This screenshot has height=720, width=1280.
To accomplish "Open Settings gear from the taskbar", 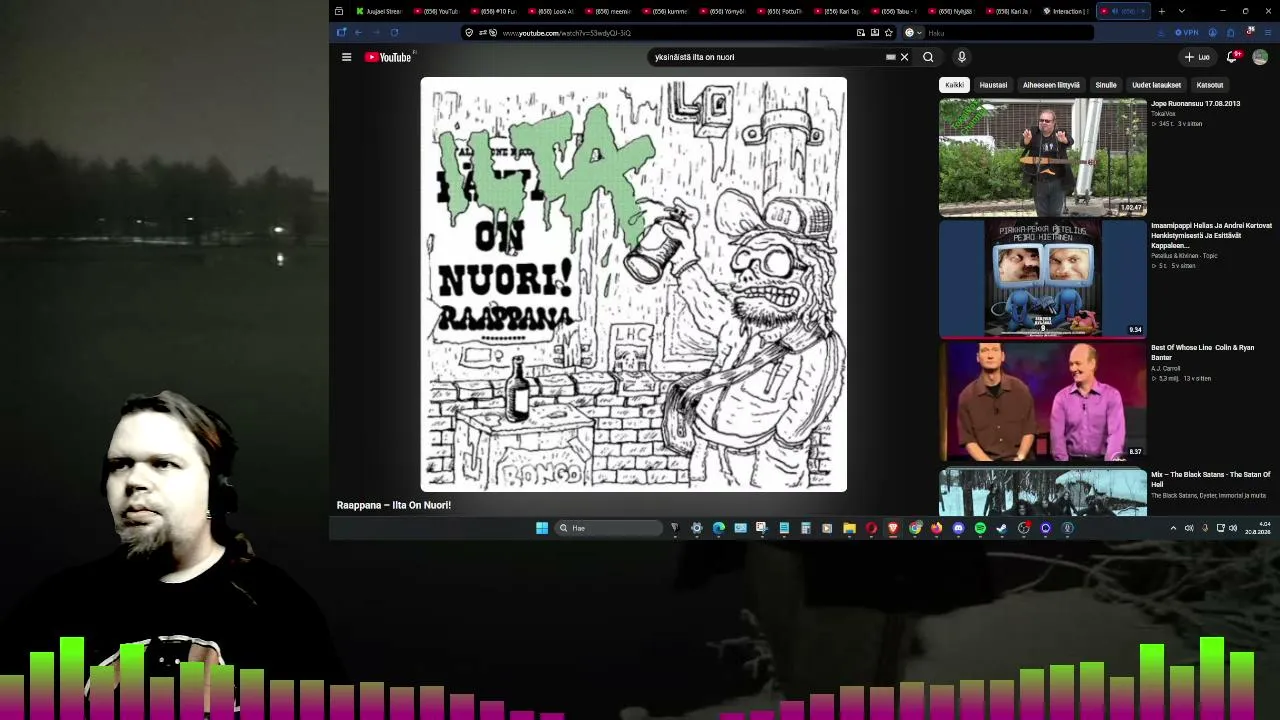I will 697,528.
